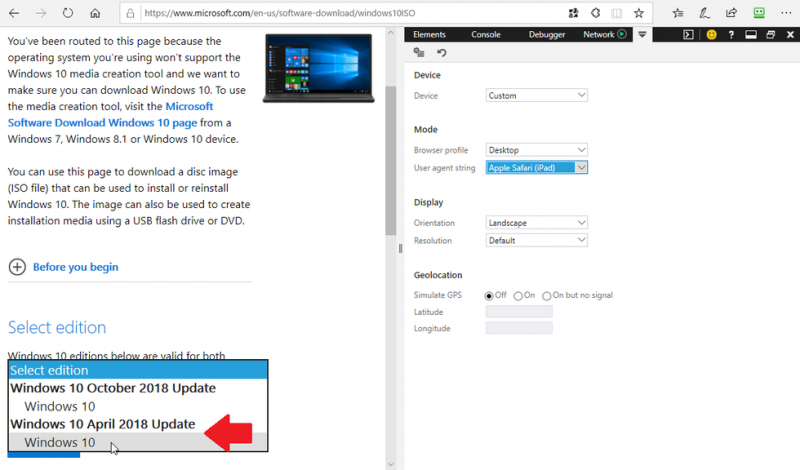
Task: Dock DevTools to bottom icon
Action: click(x=751, y=35)
